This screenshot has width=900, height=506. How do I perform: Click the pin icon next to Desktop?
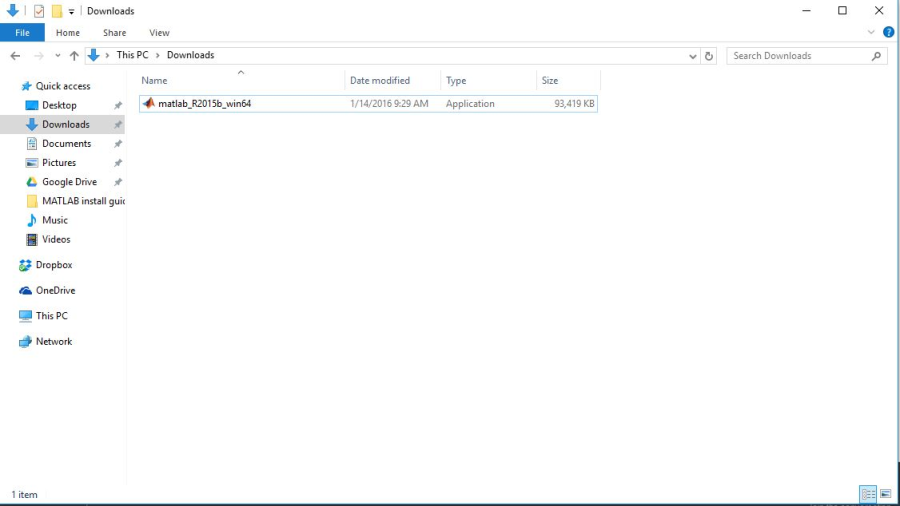click(118, 106)
